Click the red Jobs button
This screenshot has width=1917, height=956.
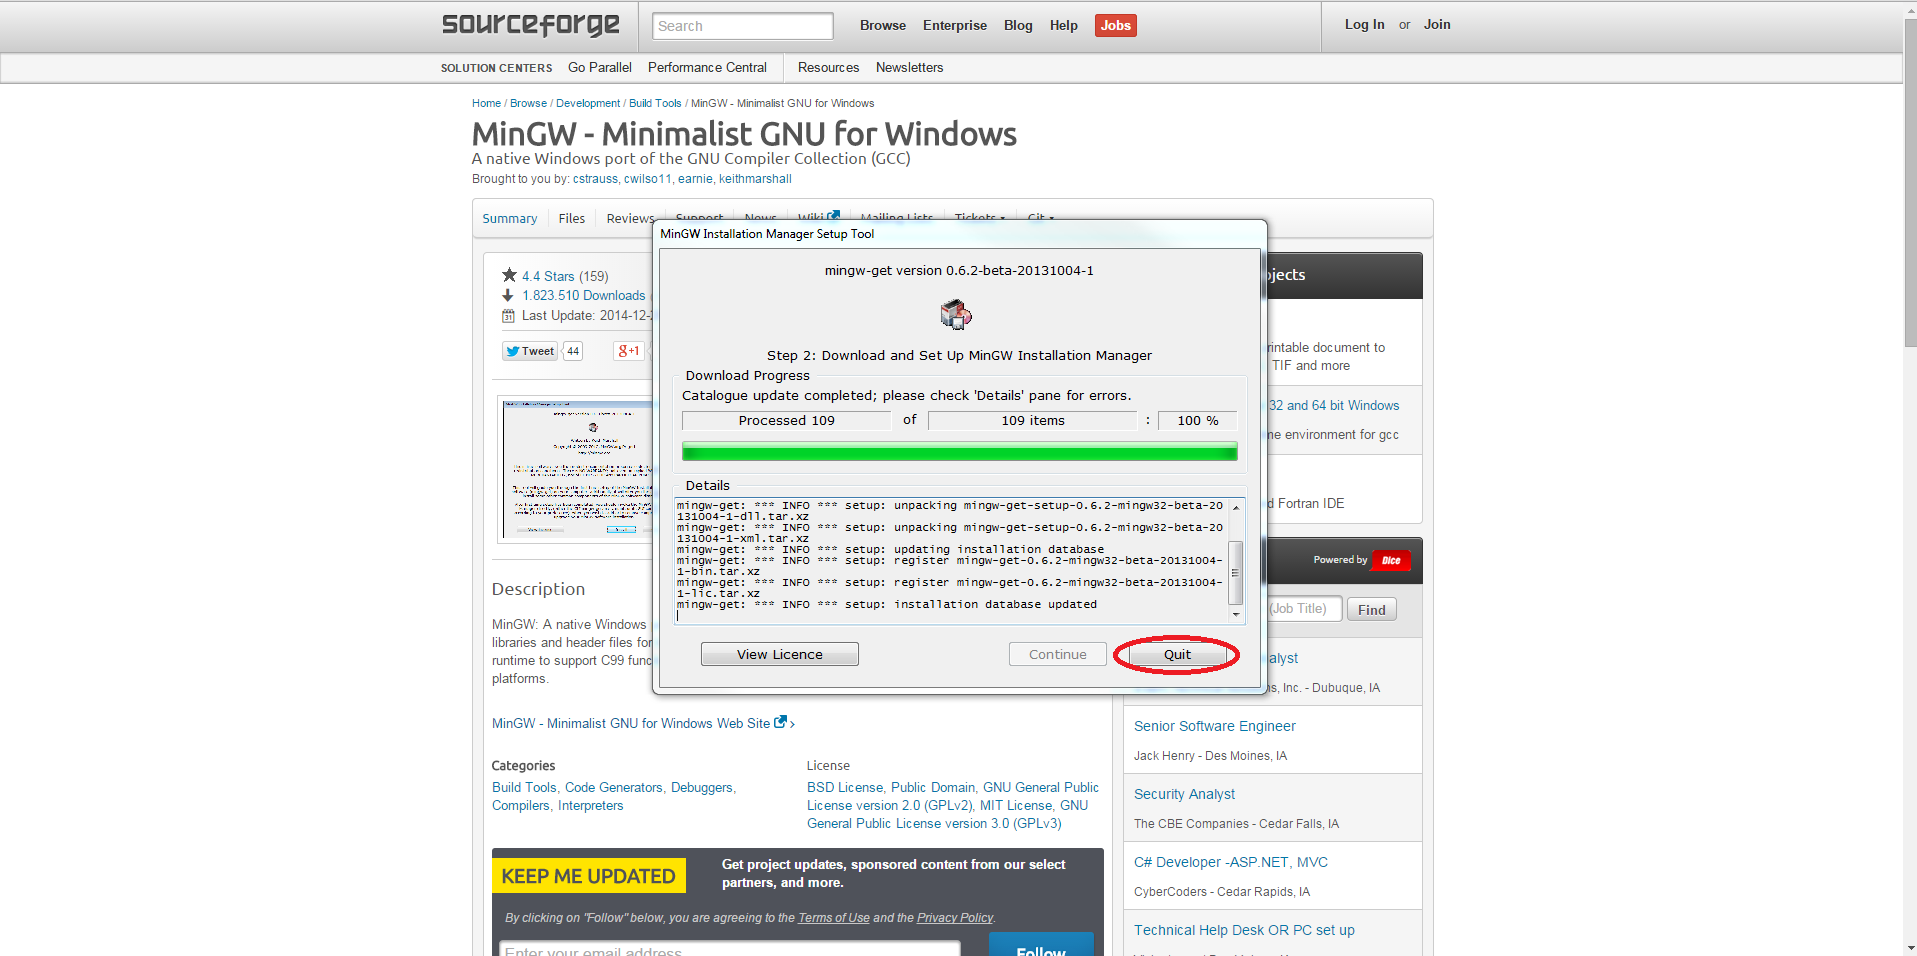[x=1116, y=25]
